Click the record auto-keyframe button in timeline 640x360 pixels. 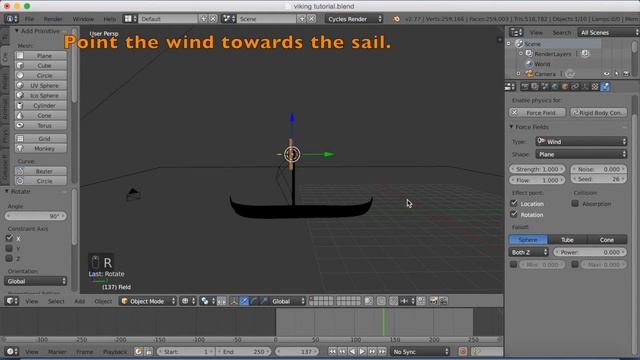(463, 351)
